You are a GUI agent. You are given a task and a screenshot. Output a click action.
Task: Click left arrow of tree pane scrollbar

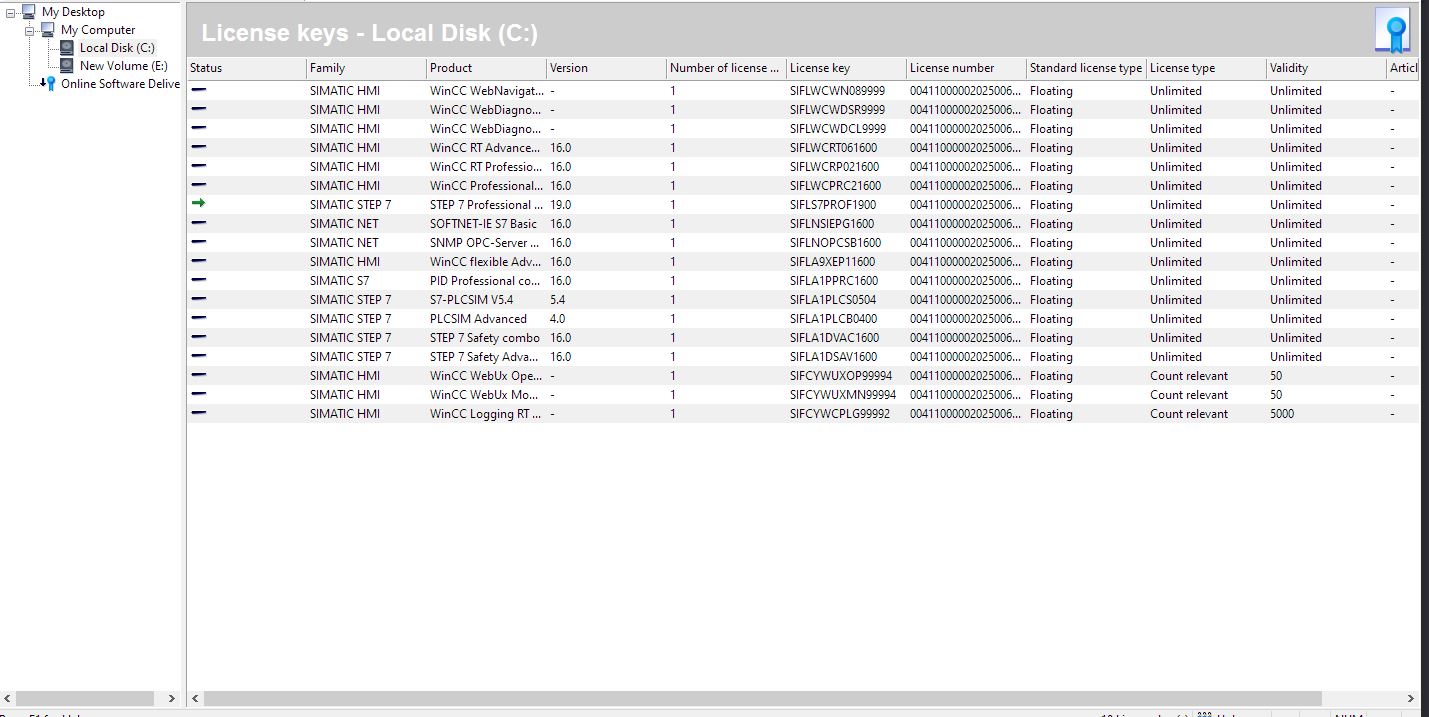tap(9, 698)
